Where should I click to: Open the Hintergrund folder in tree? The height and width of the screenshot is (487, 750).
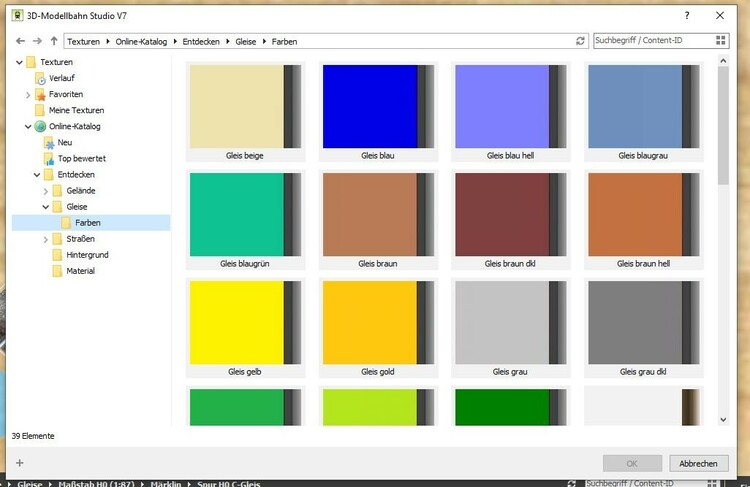click(x=87, y=255)
